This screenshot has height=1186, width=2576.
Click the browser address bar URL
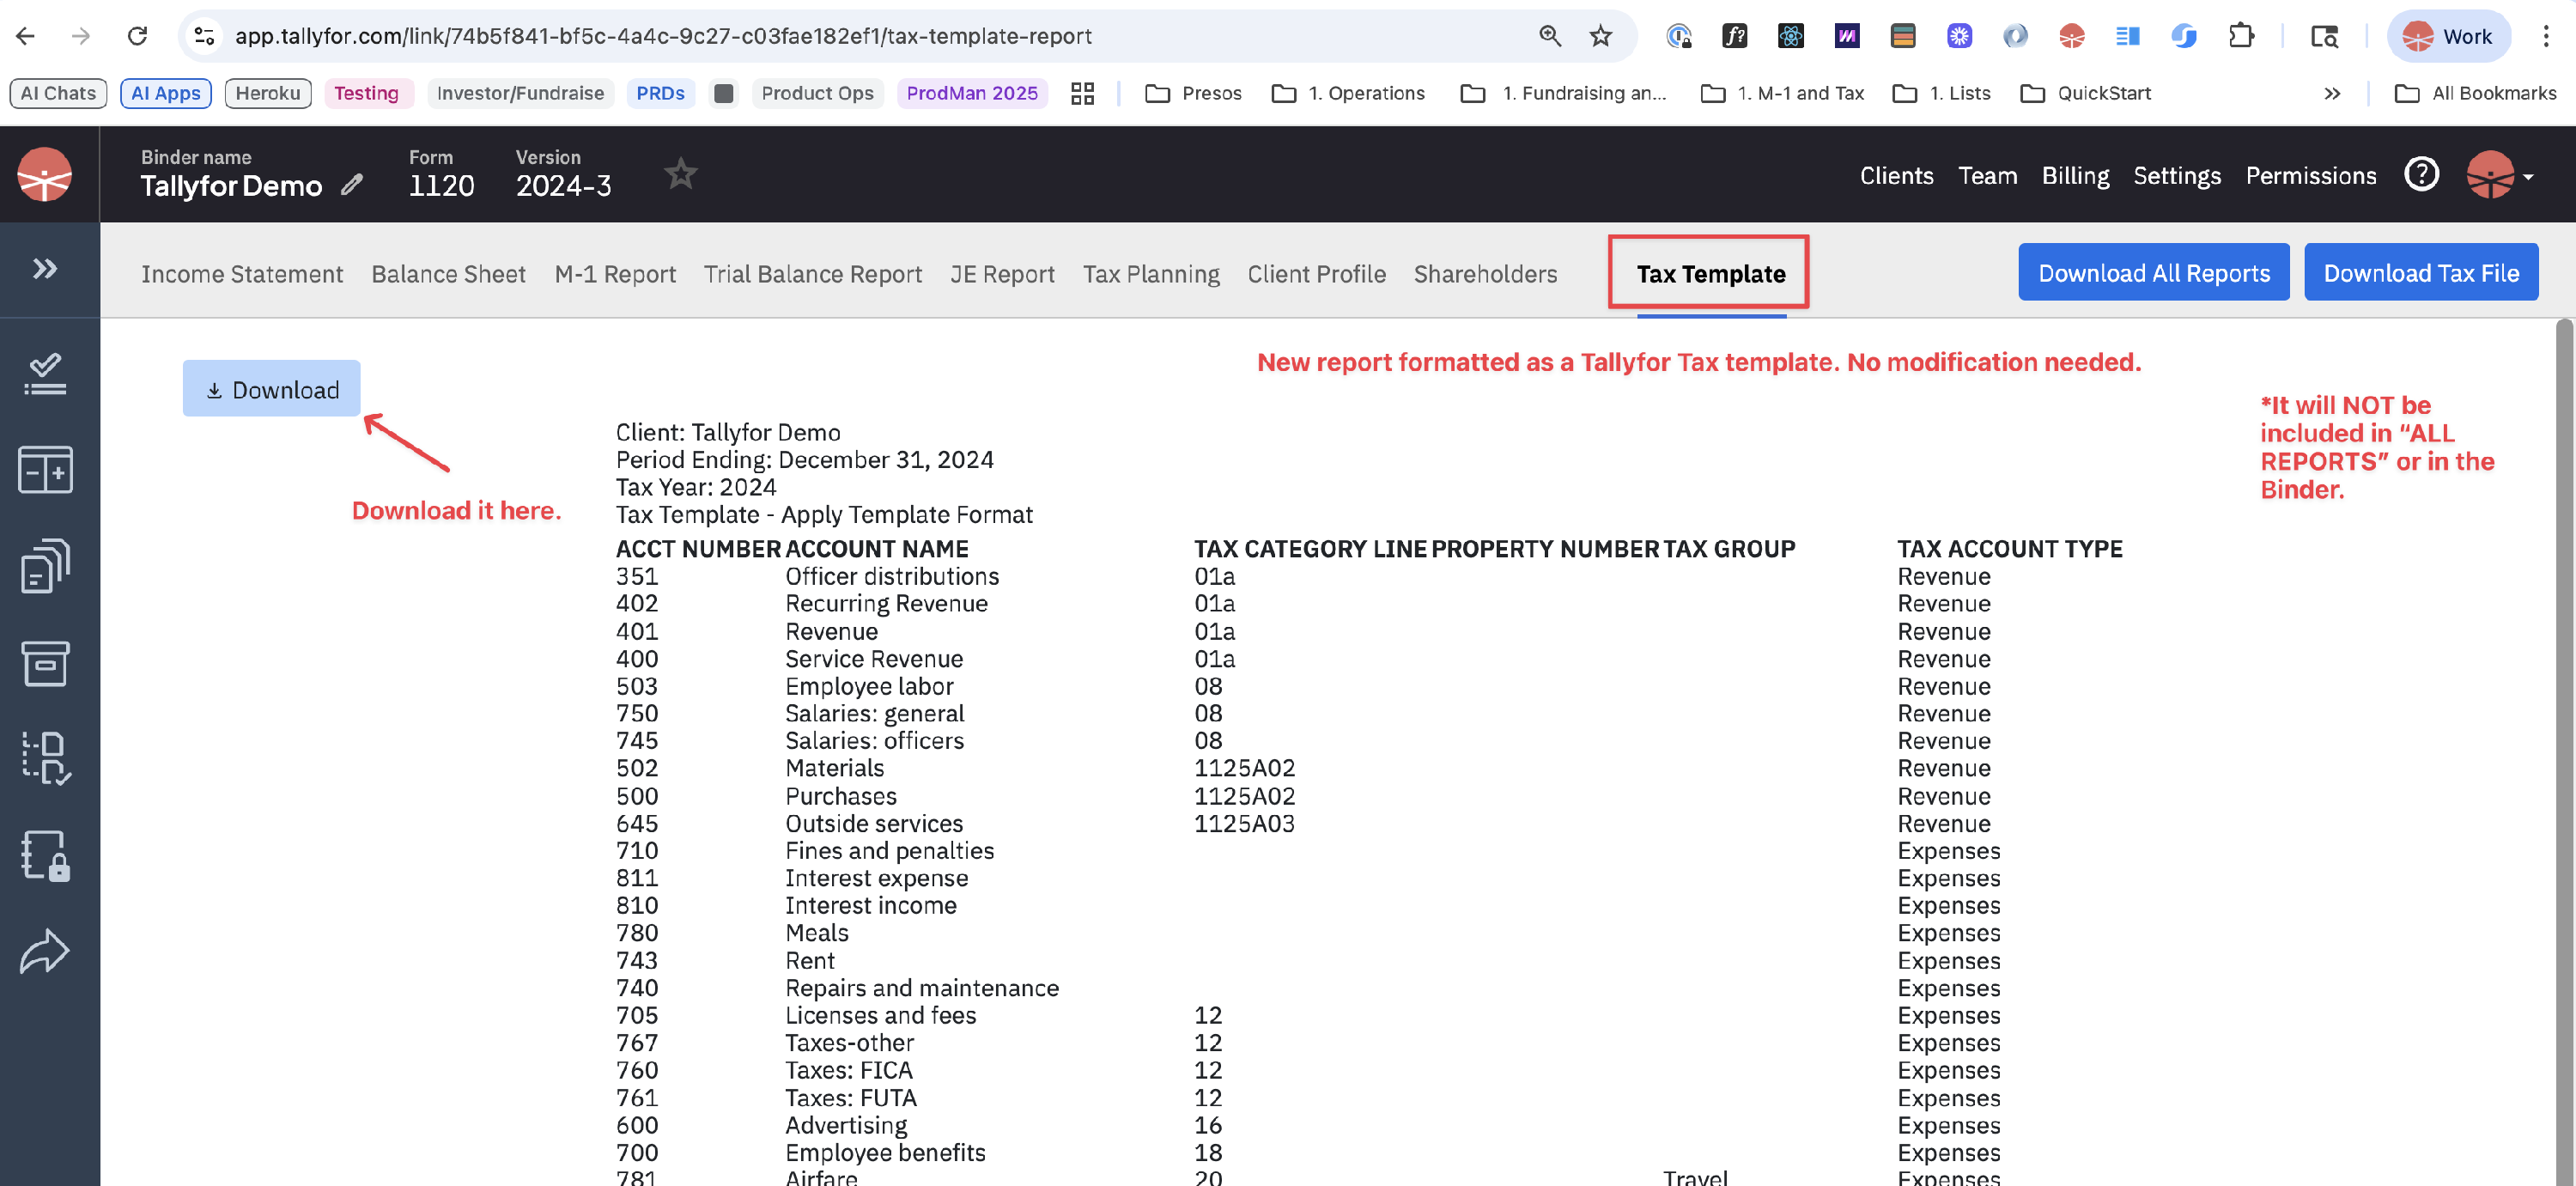(663, 36)
